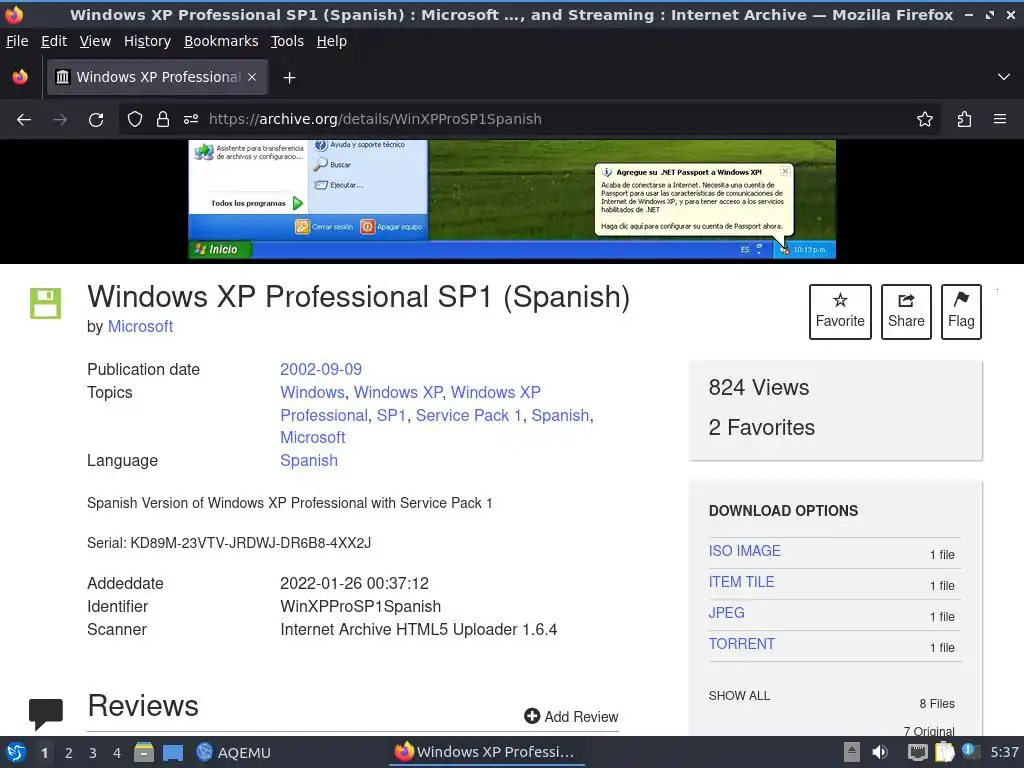This screenshot has height=768, width=1024.
Task: Open the list all tabs chevron
Action: [x=1004, y=77]
